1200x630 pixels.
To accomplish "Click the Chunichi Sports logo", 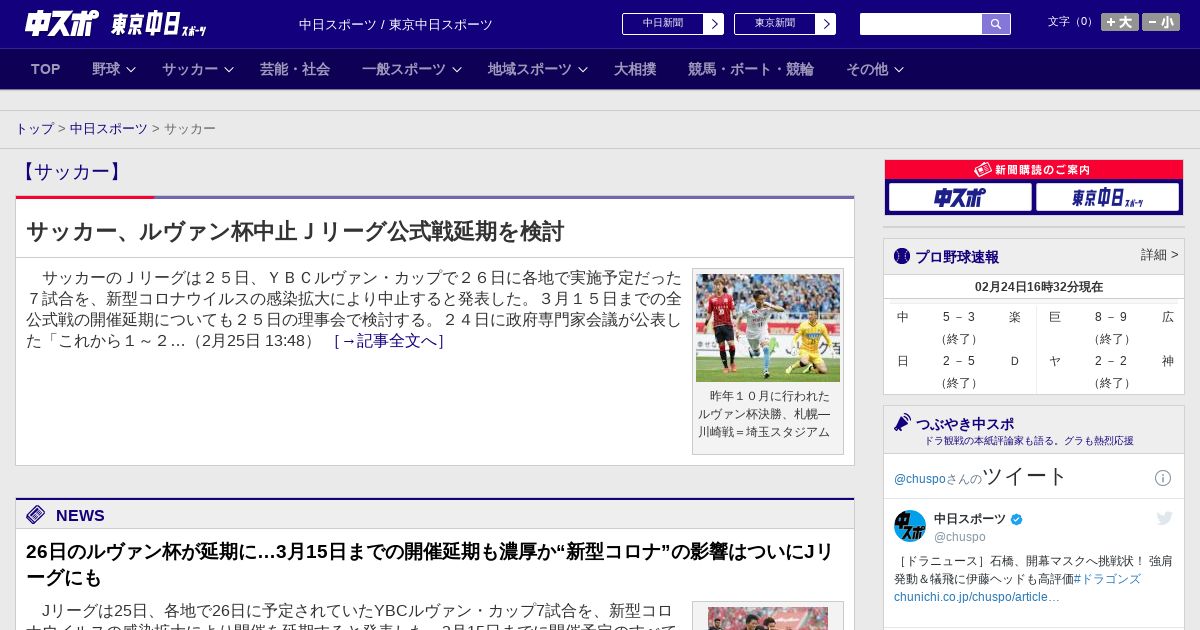I will coord(62,23).
